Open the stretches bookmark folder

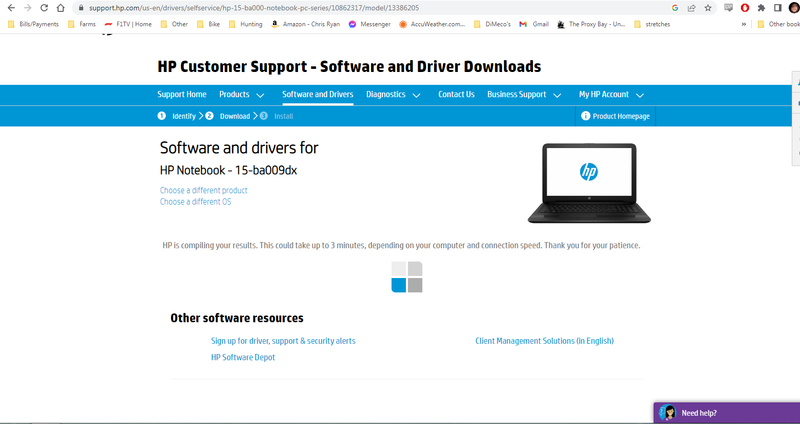coord(652,24)
